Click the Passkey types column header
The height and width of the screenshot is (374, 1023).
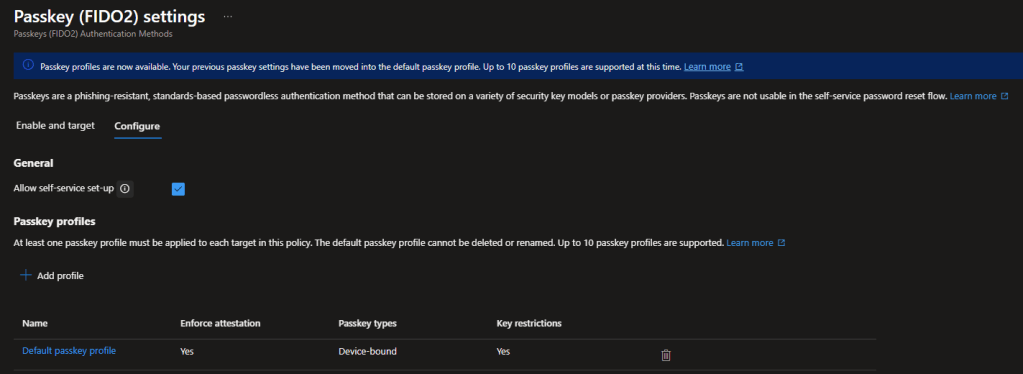point(367,323)
